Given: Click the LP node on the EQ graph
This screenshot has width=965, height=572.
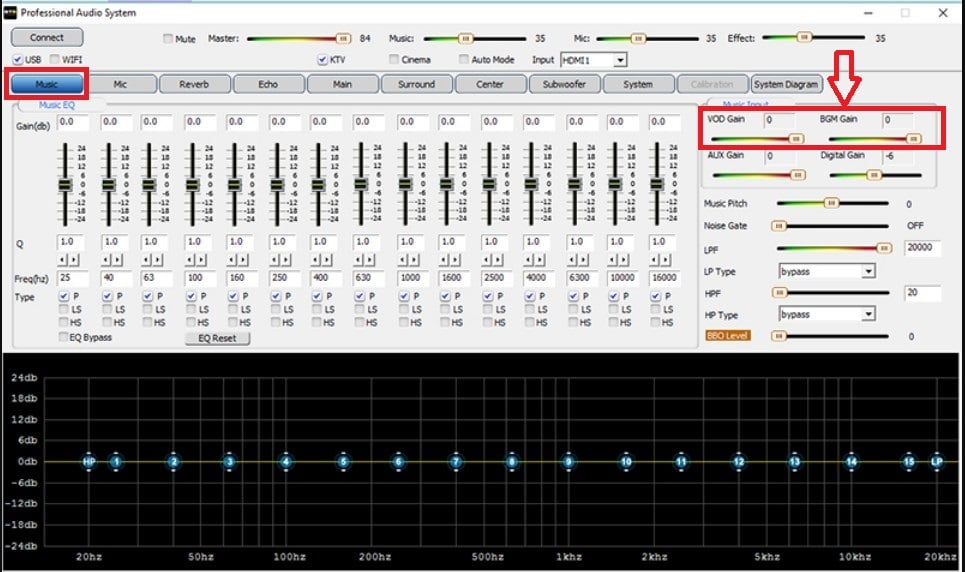Looking at the screenshot, I should click(x=937, y=462).
